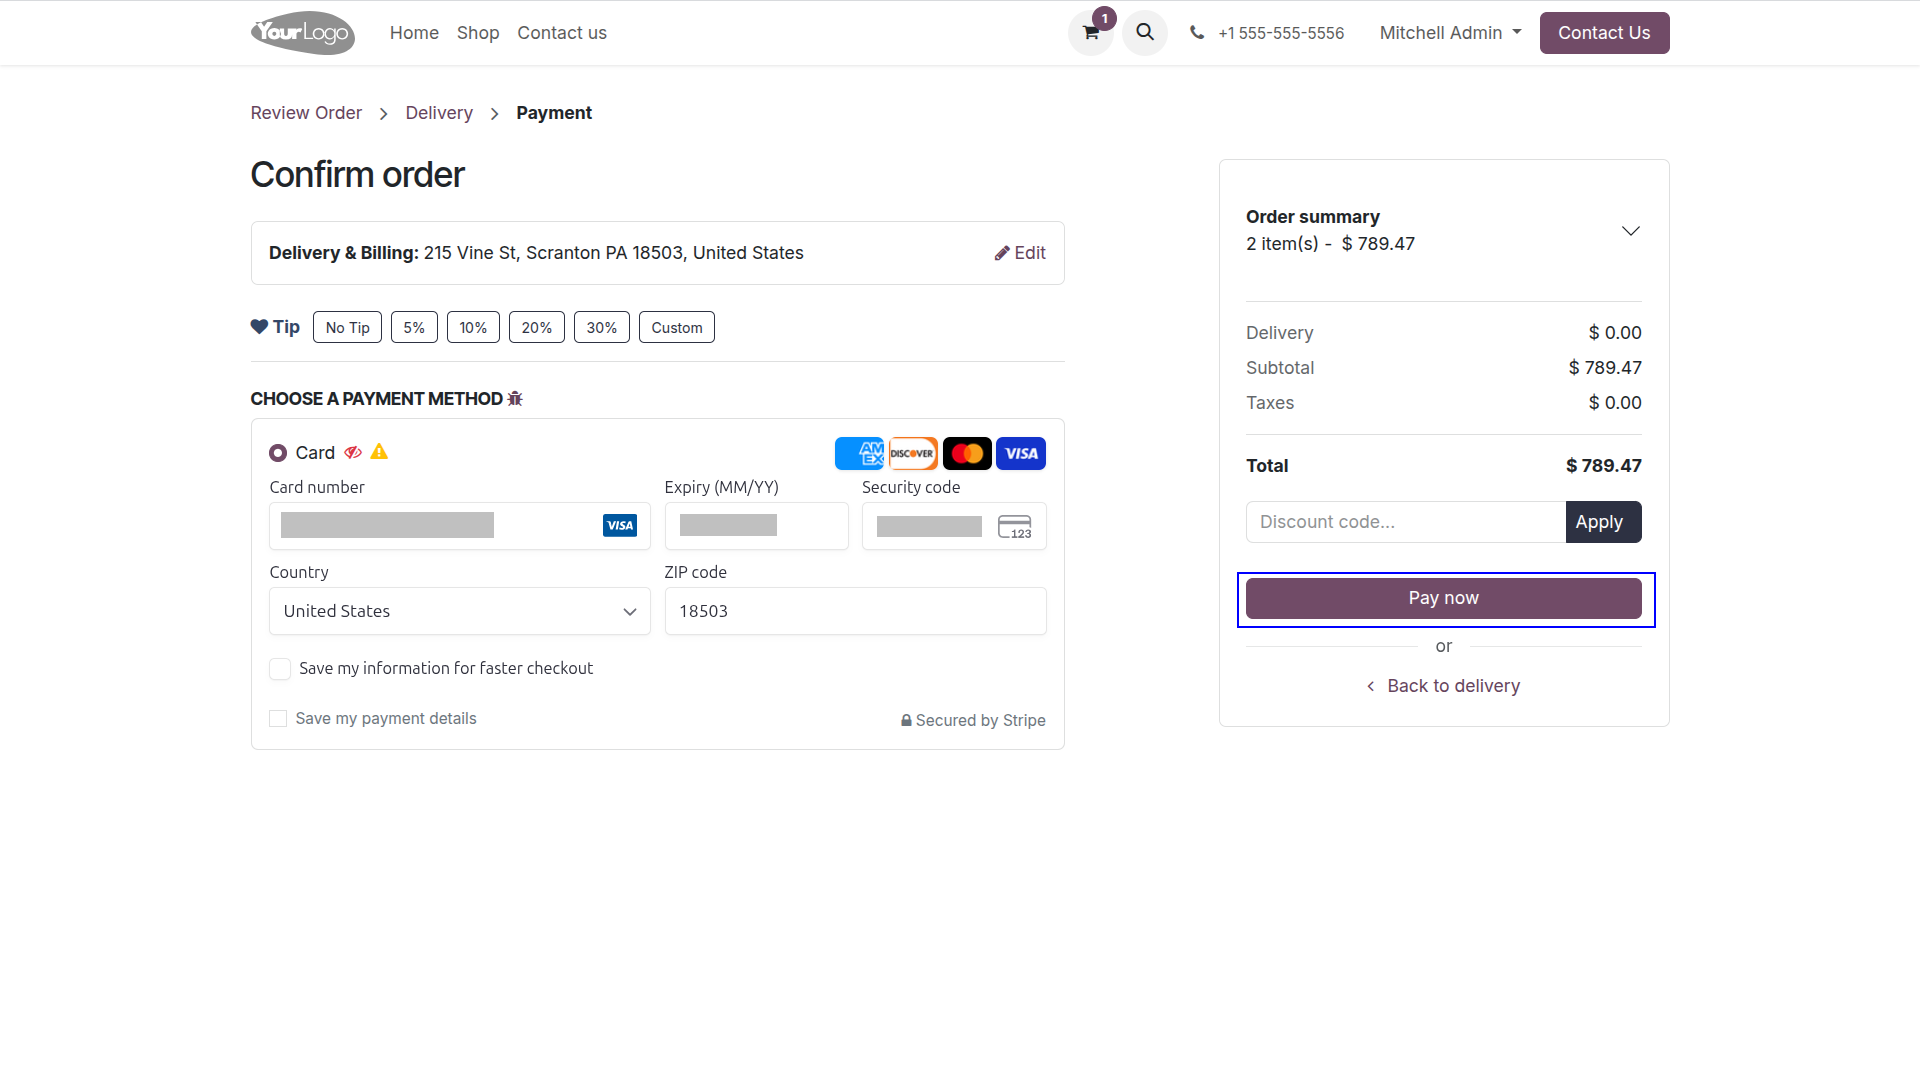The width and height of the screenshot is (1920, 1080).
Task: Click the Mastercard logo
Action: tap(967, 454)
